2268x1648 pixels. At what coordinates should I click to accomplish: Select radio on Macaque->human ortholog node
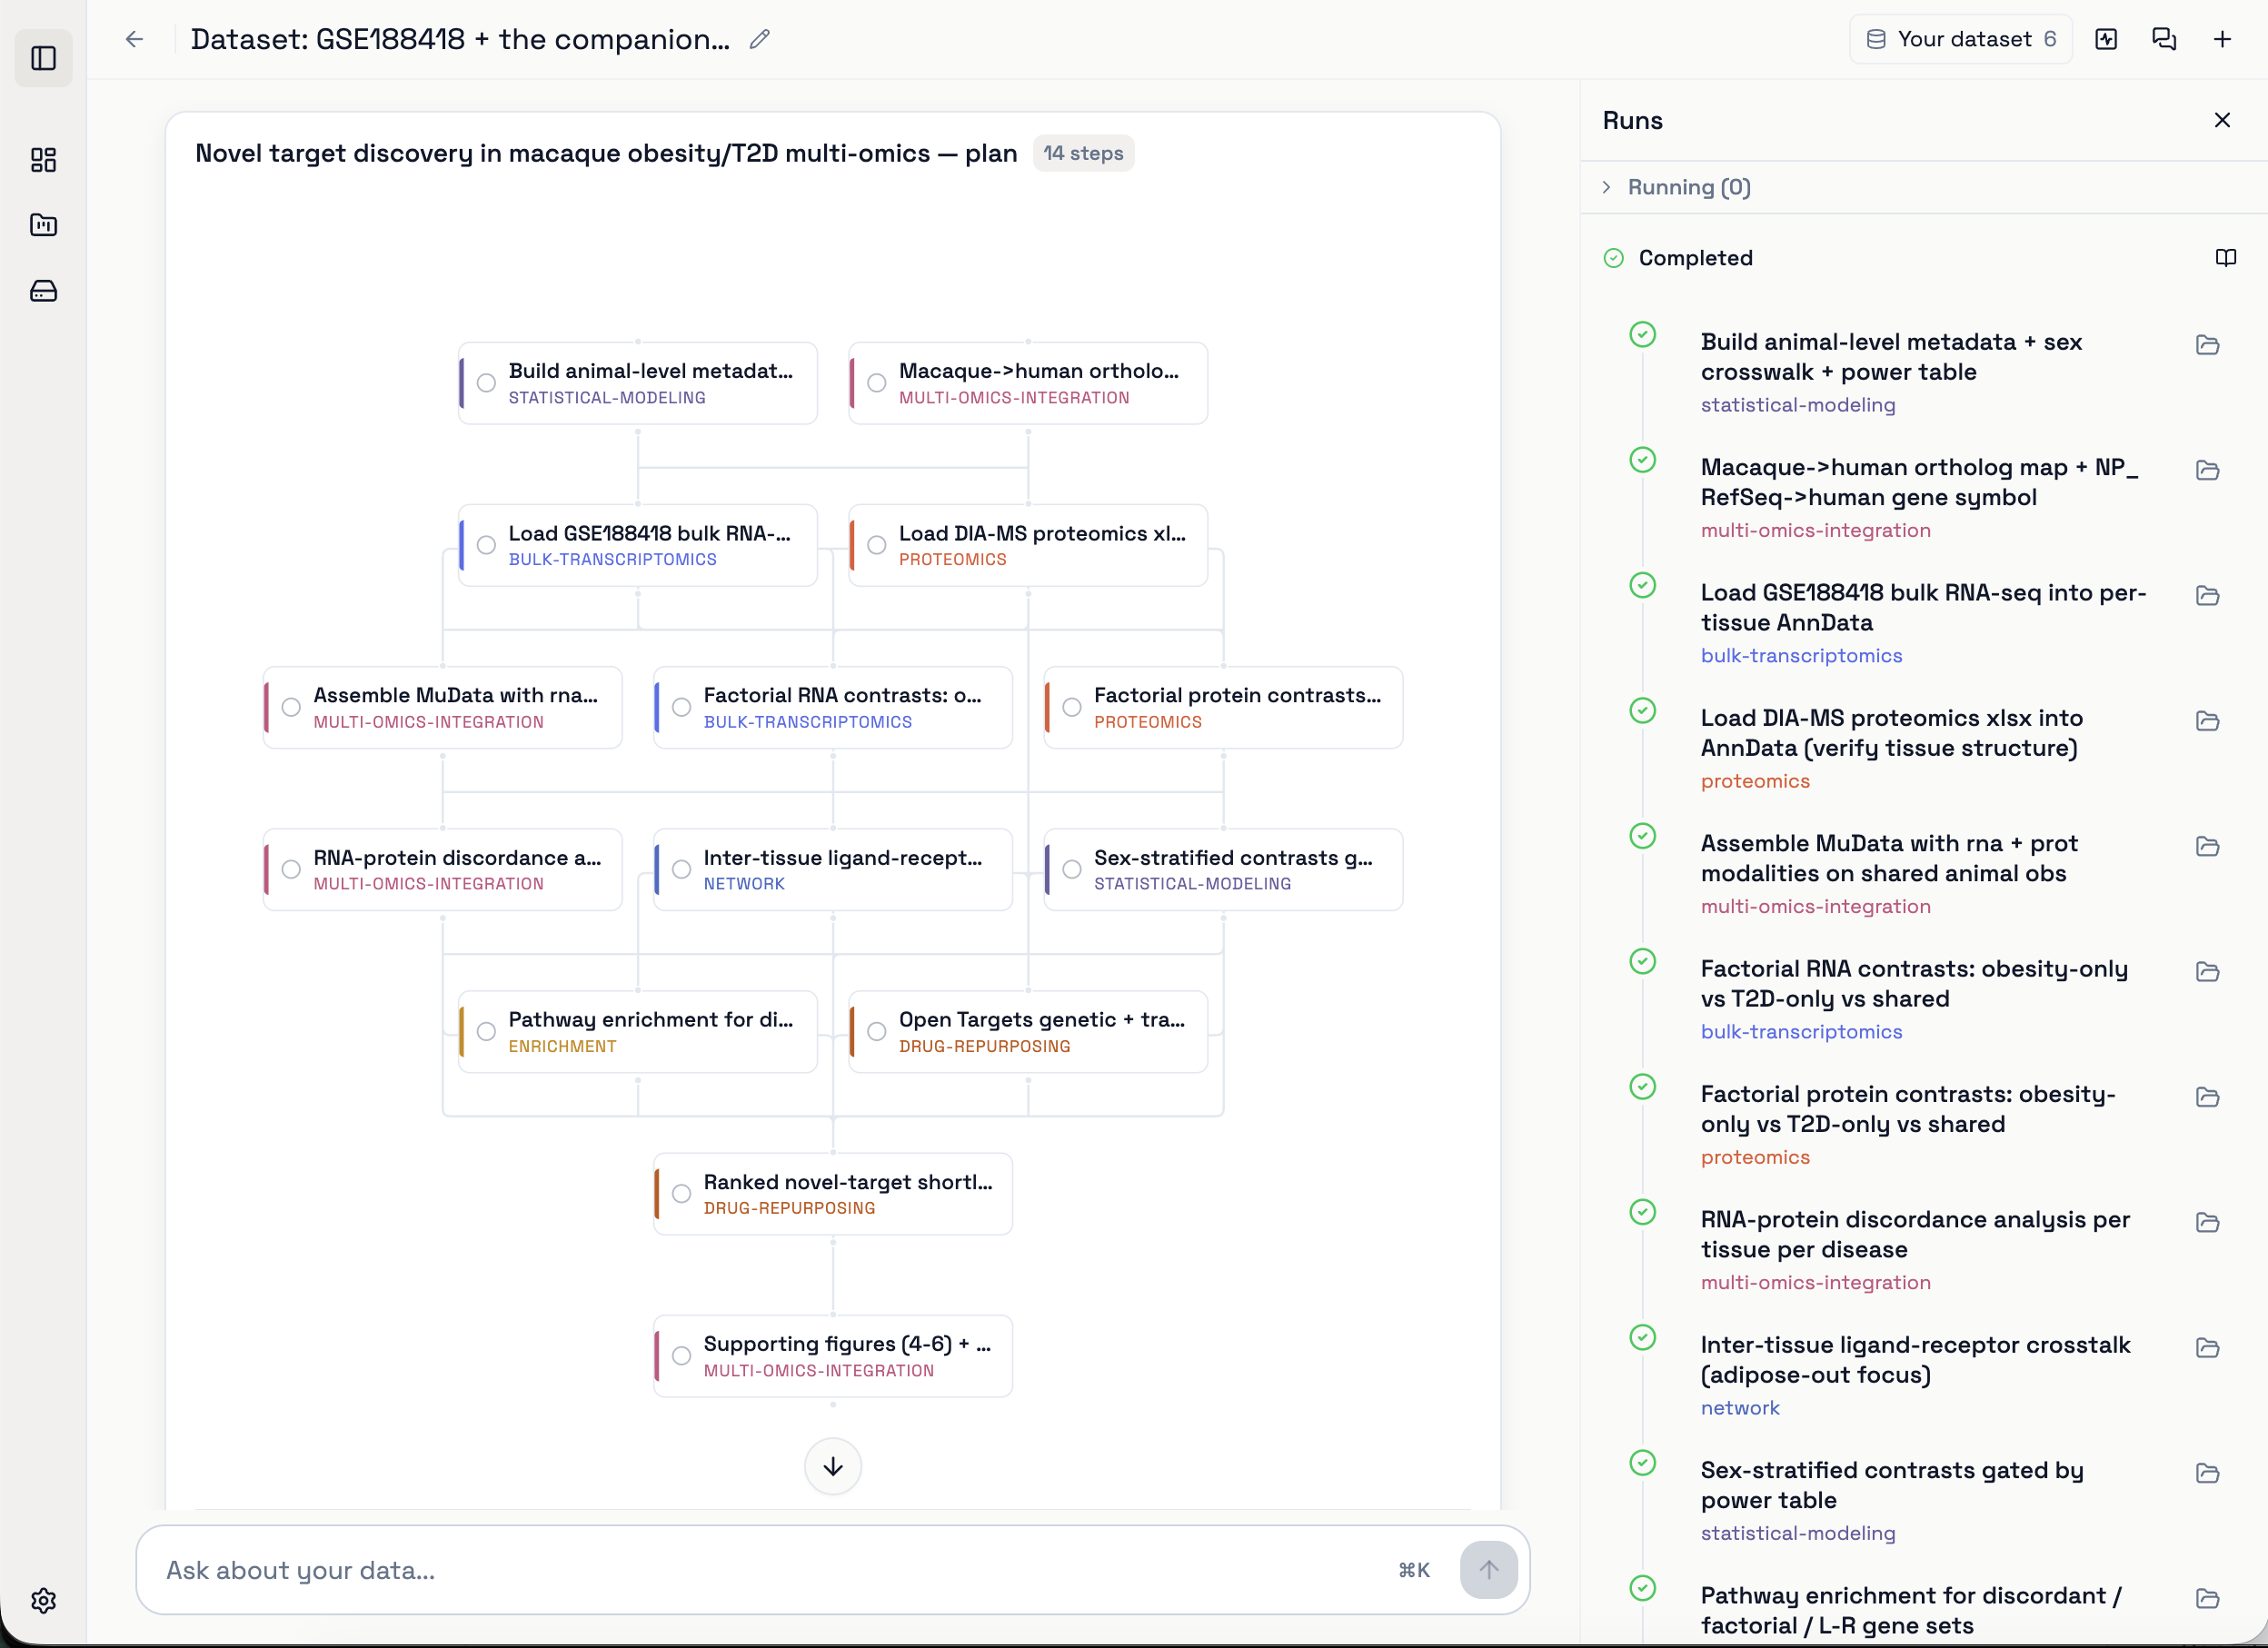877,383
